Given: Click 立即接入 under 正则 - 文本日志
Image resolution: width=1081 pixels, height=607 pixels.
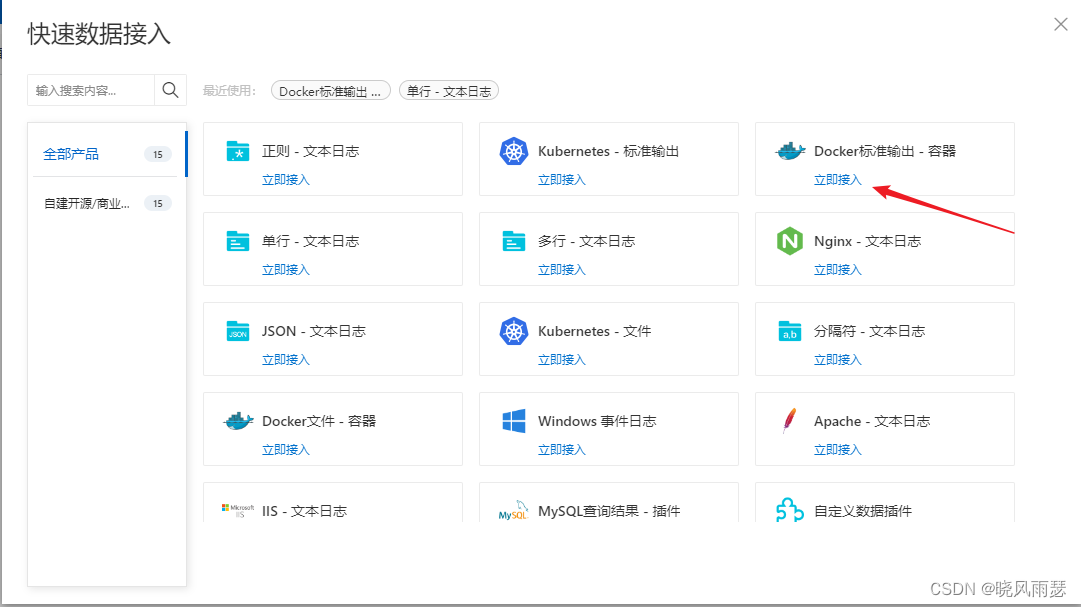Looking at the screenshot, I should [287, 179].
